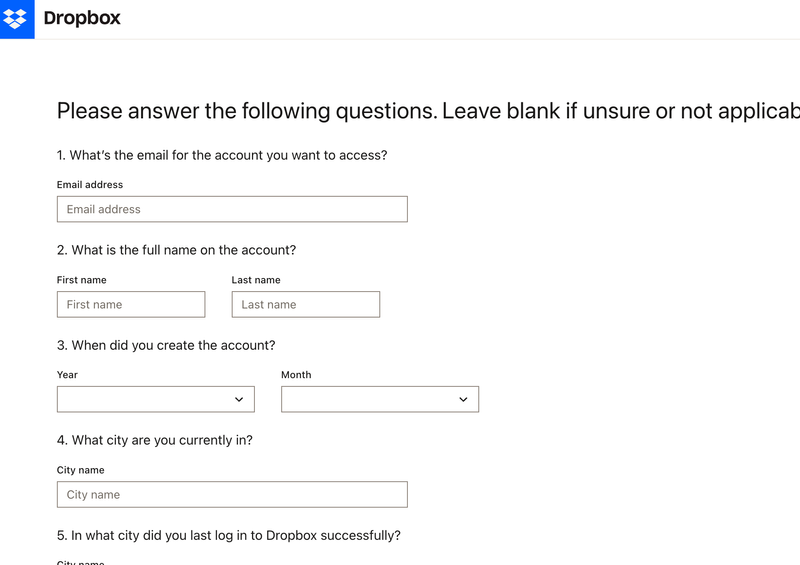
Task: Focus the Last name text box
Action: click(x=306, y=304)
